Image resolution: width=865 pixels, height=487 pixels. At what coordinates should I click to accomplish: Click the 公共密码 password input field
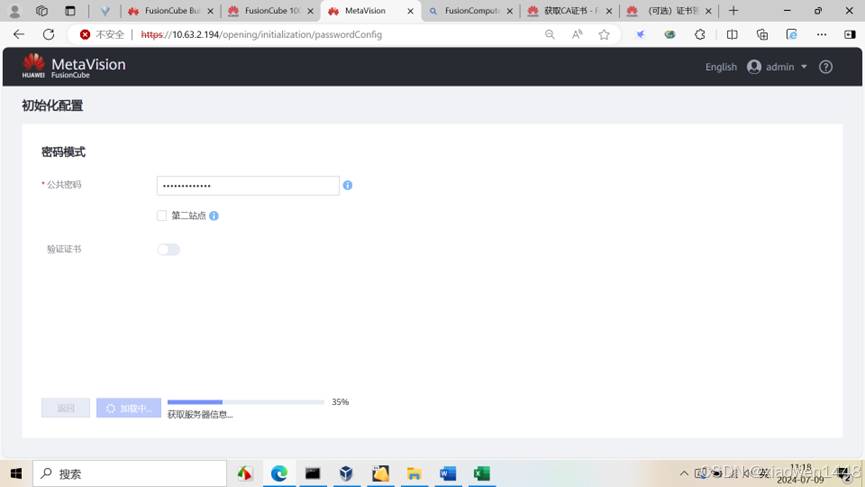(x=248, y=185)
